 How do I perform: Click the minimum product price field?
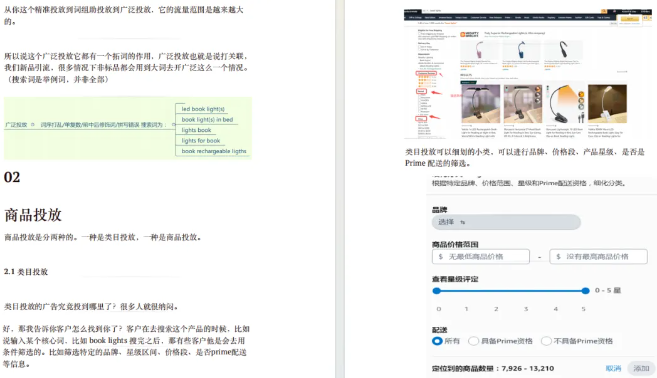click(481, 256)
